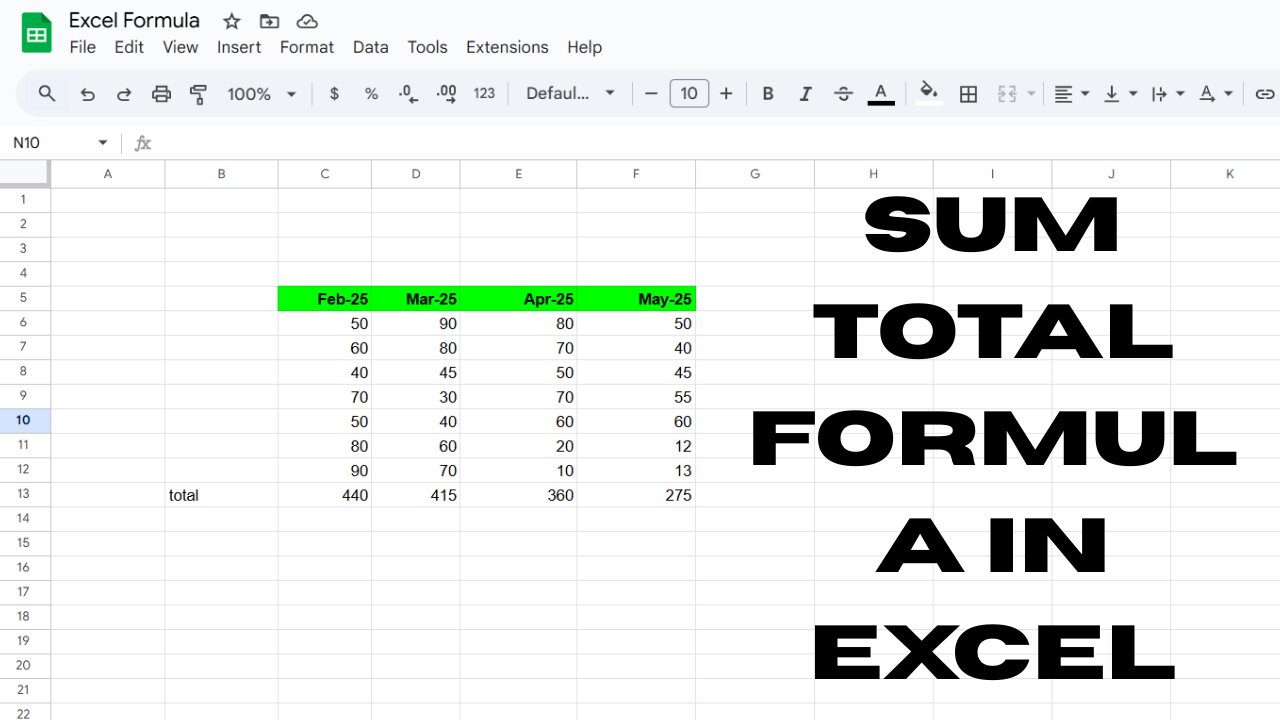
Task: Activate the paint format tool
Action: [198, 94]
